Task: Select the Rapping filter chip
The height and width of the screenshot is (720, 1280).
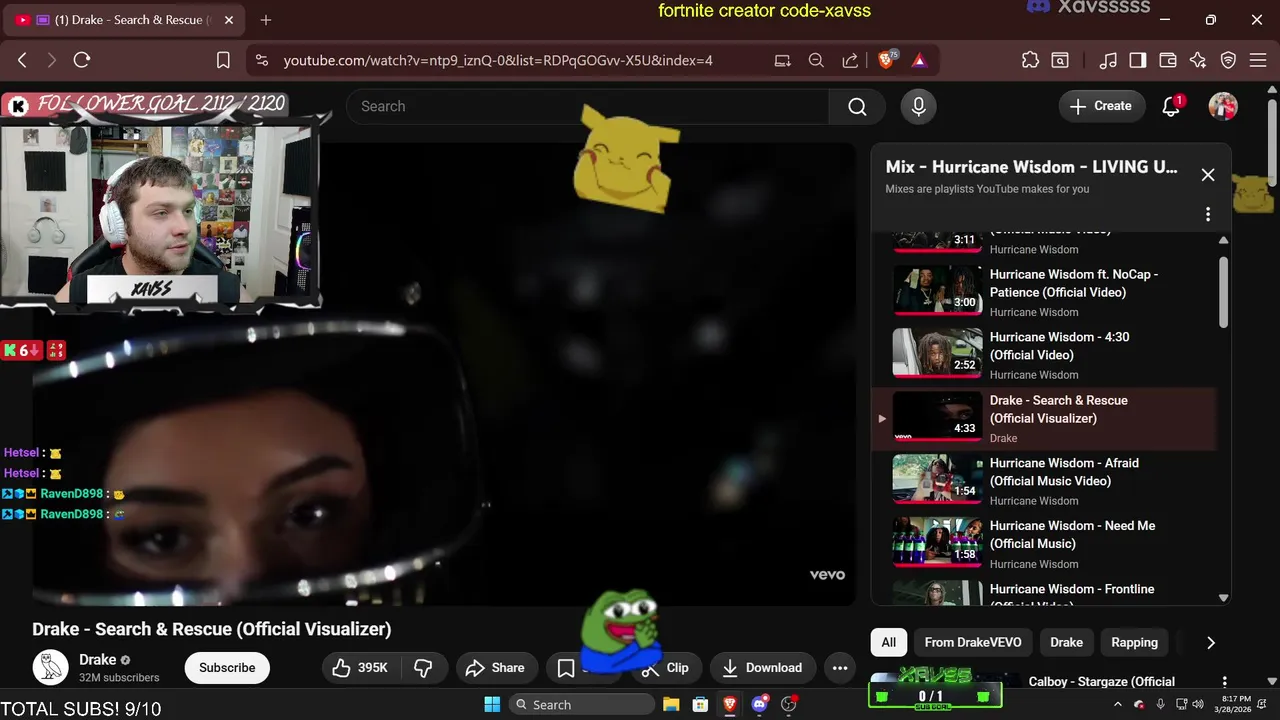Action: point(1134,642)
